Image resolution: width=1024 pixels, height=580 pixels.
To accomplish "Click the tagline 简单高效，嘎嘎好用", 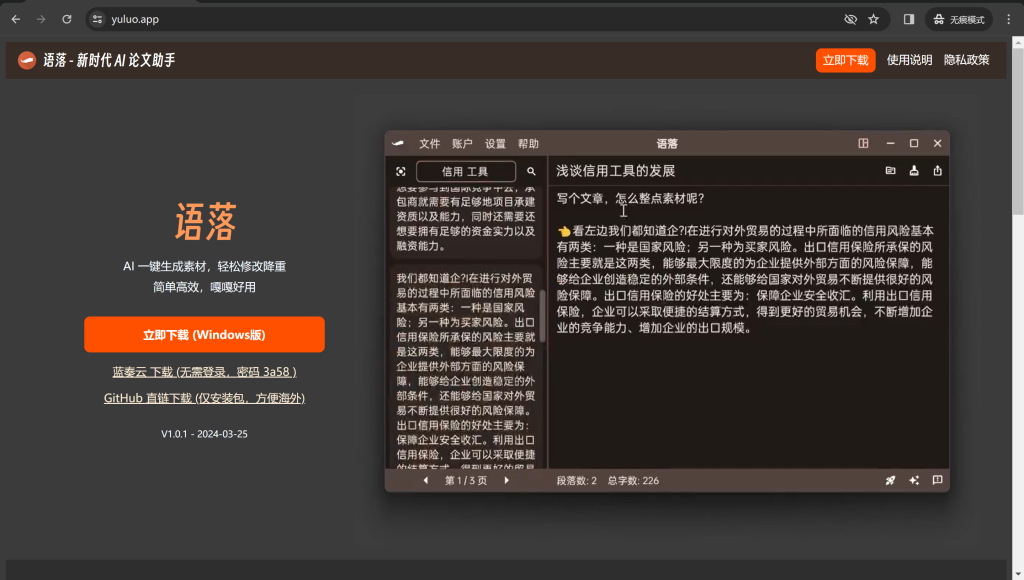I will (x=204, y=287).
